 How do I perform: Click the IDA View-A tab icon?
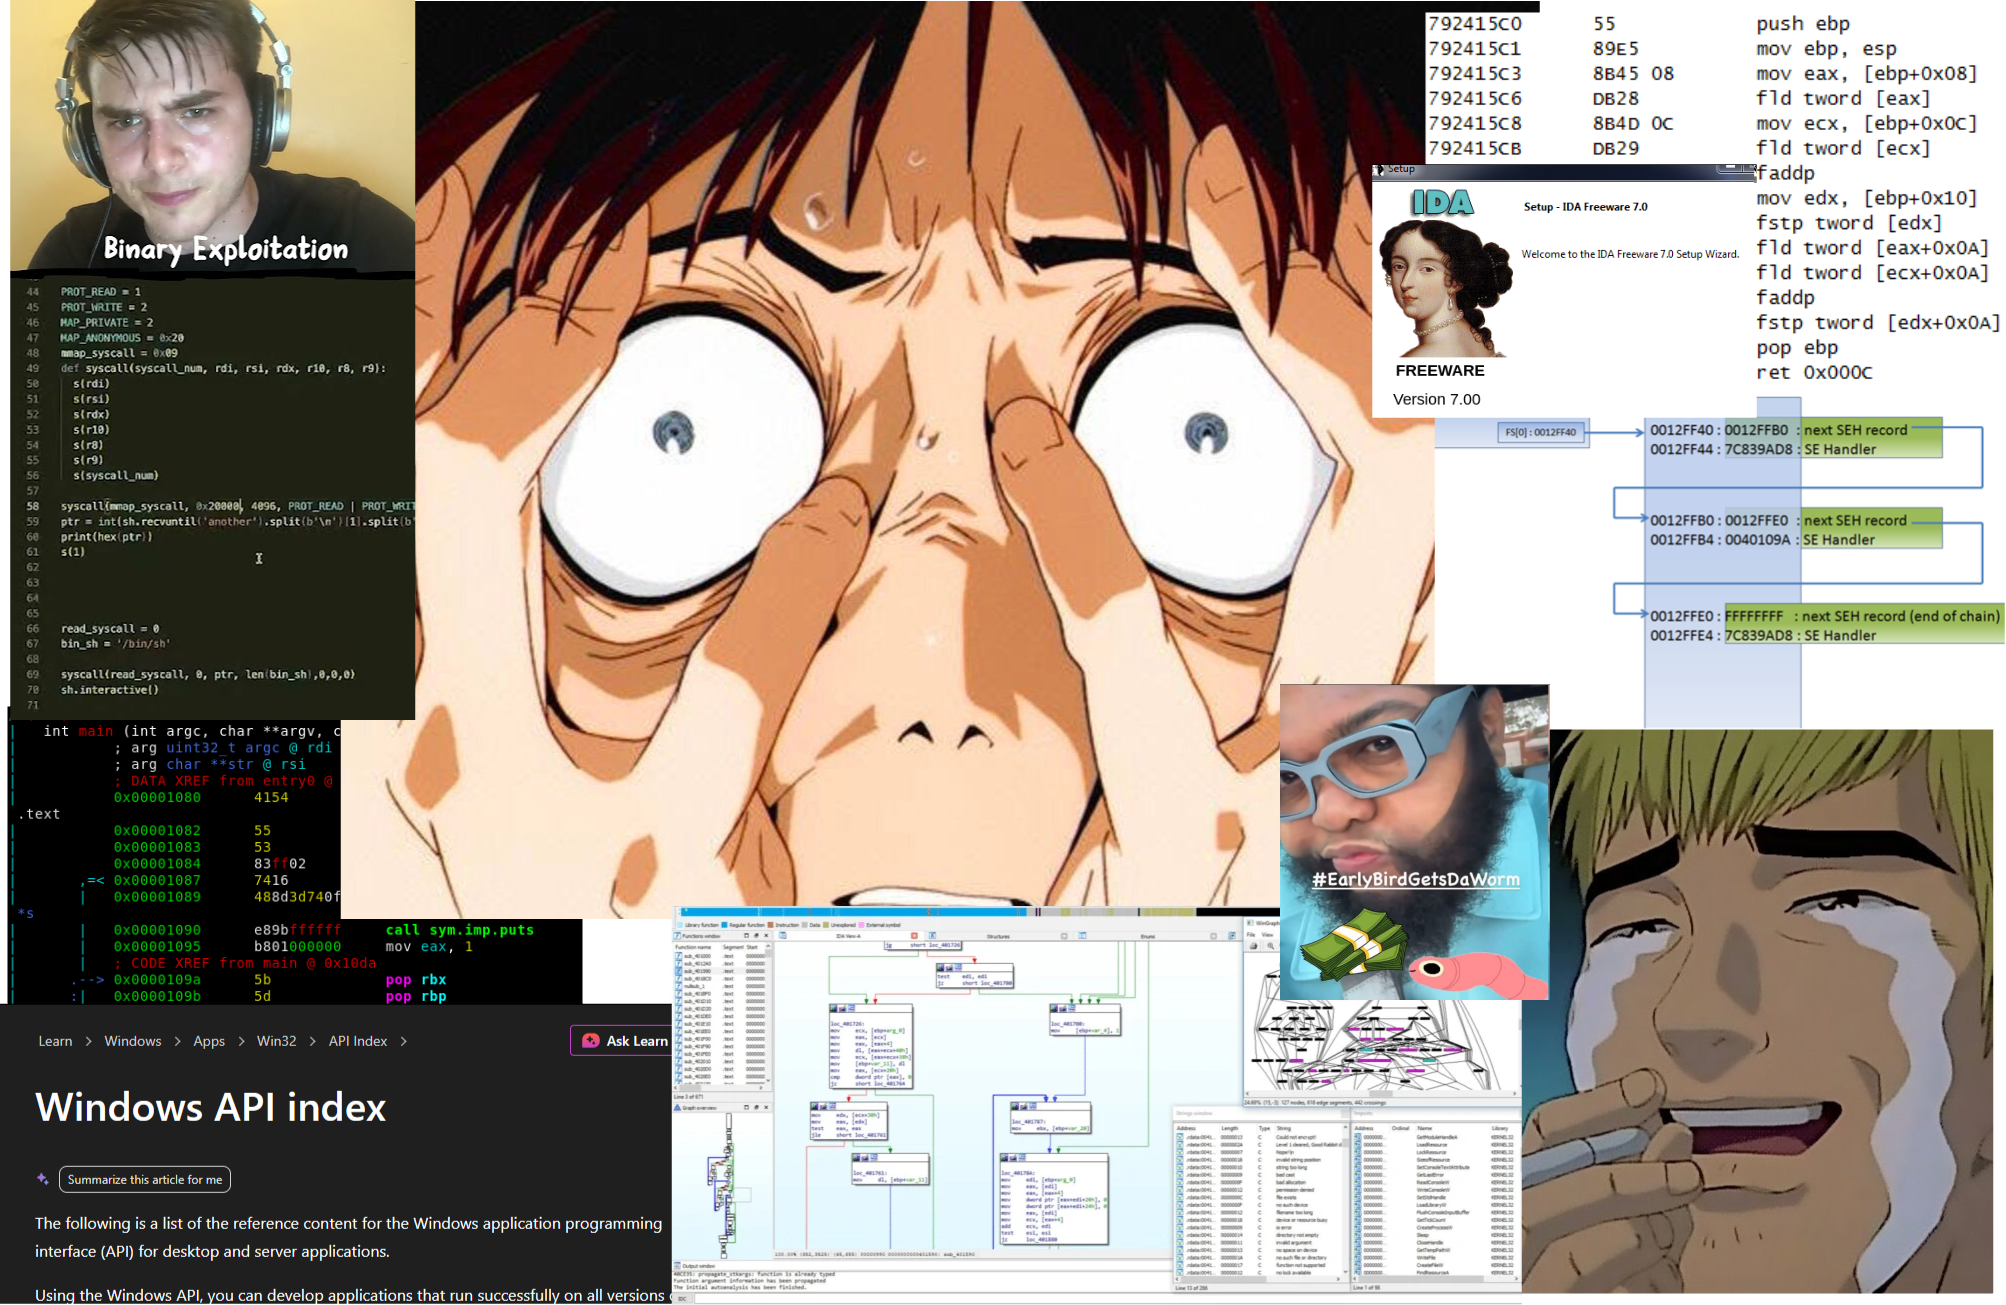click(783, 936)
